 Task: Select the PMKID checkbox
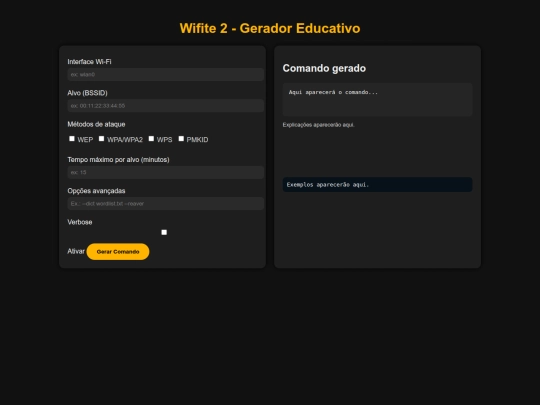(x=181, y=138)
